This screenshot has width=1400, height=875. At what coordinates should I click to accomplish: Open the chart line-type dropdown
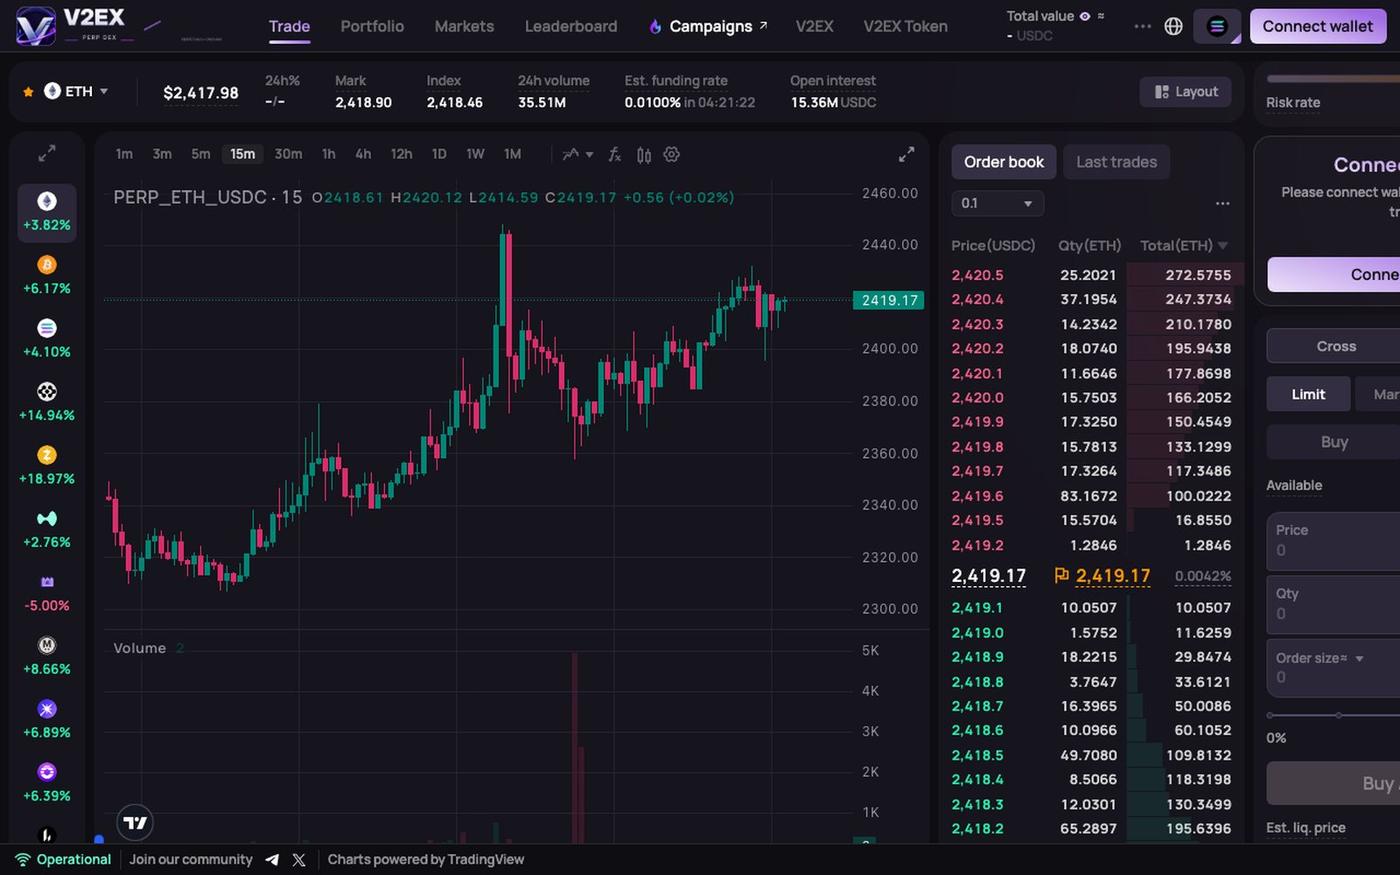[x=578, y=154]
